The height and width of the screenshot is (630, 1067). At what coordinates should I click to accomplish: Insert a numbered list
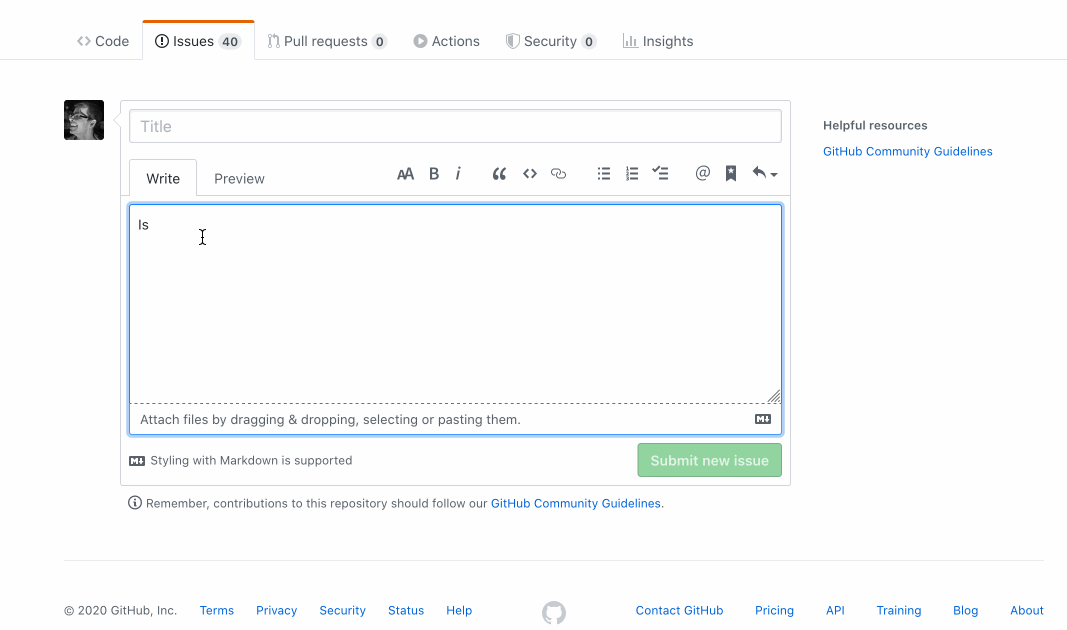(x=632, y=173)
